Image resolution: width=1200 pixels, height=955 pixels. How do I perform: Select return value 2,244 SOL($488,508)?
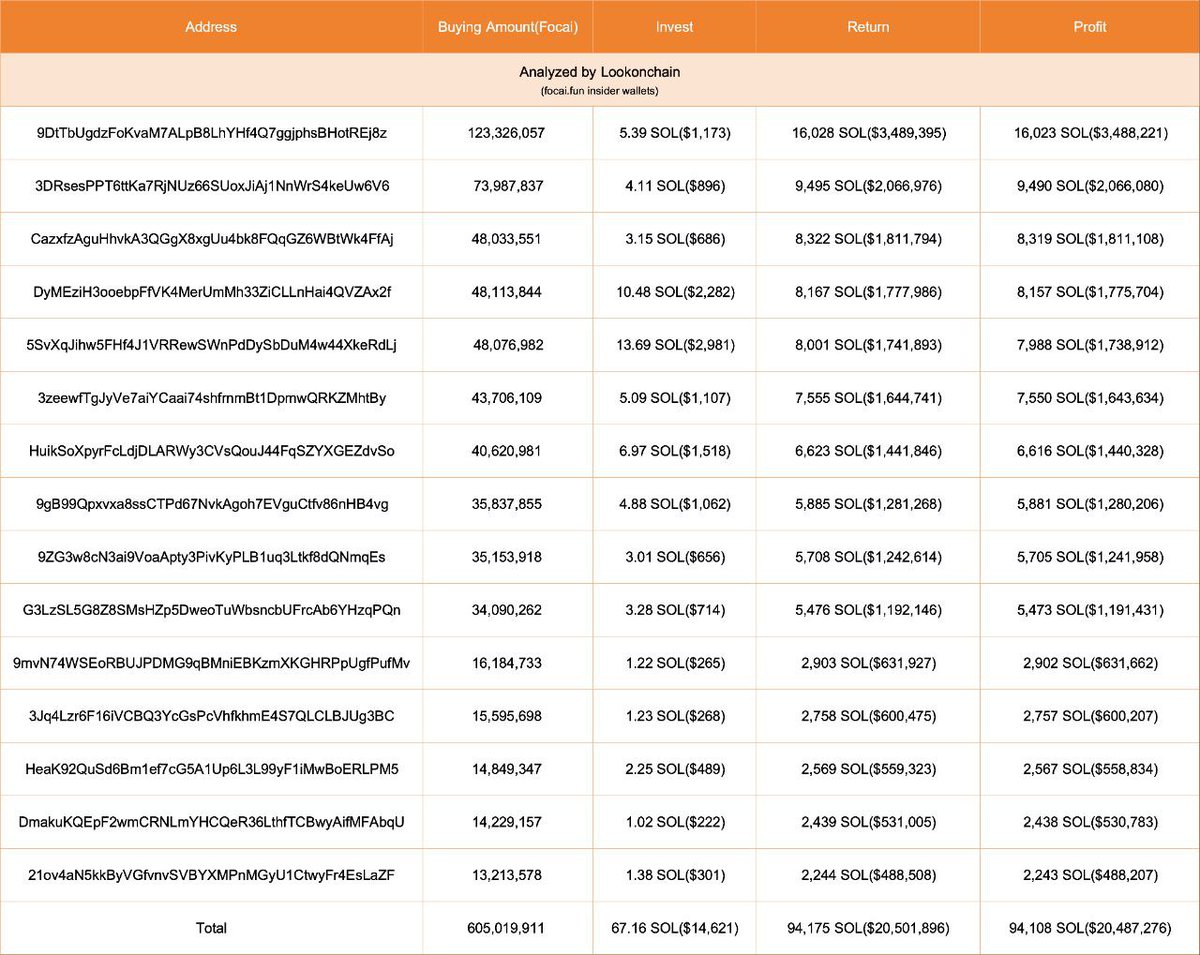(866, 874)
